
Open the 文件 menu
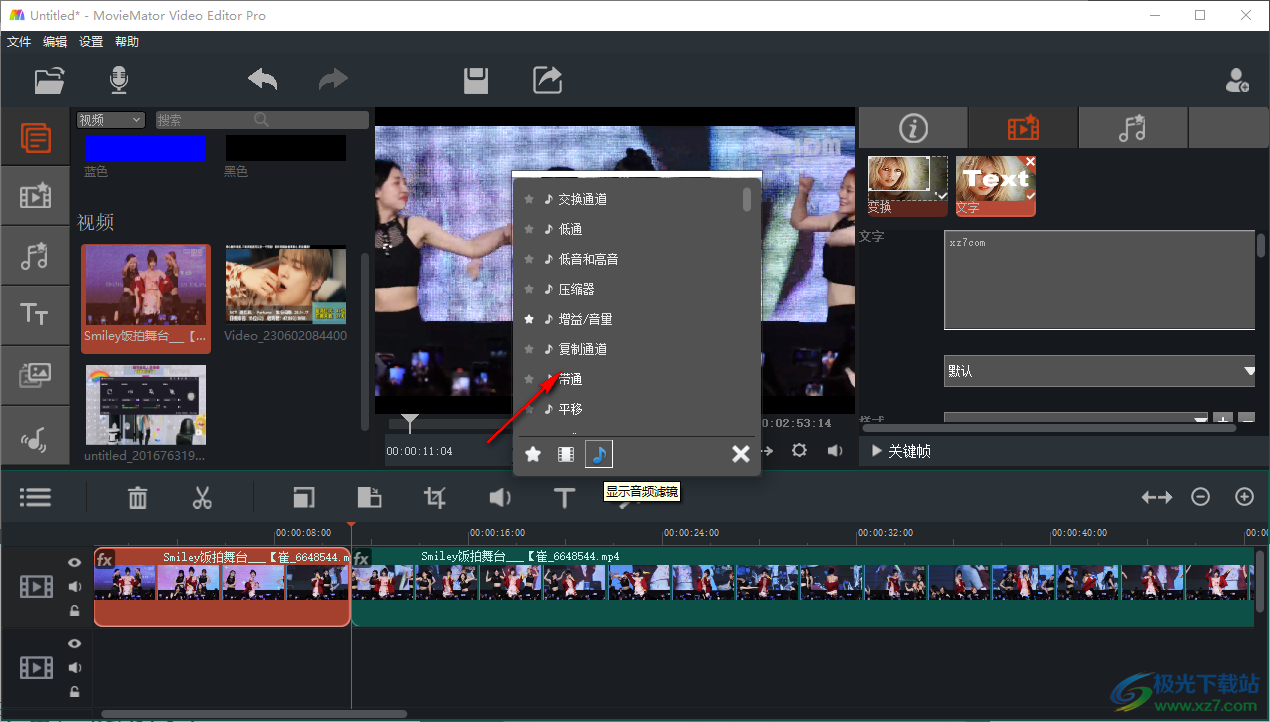[19, 42]
